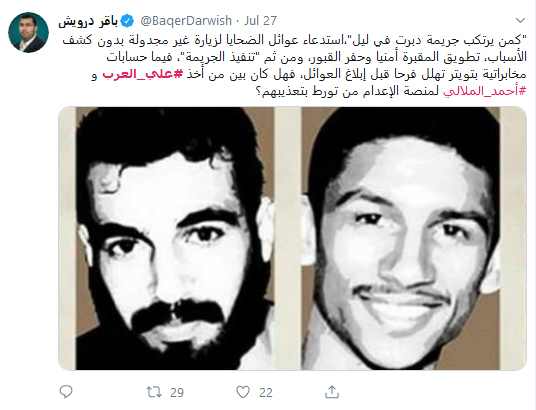Open the share upload icon

(x=332, y=392)
